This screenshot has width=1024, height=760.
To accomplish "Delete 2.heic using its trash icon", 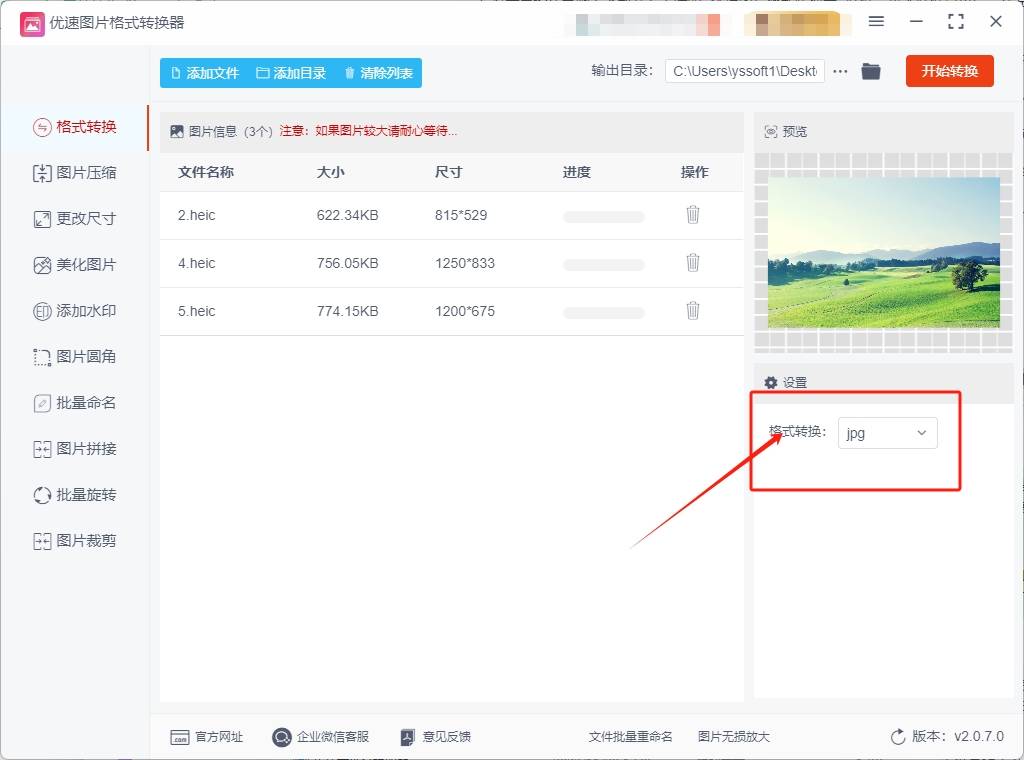I will pos(693,215).
